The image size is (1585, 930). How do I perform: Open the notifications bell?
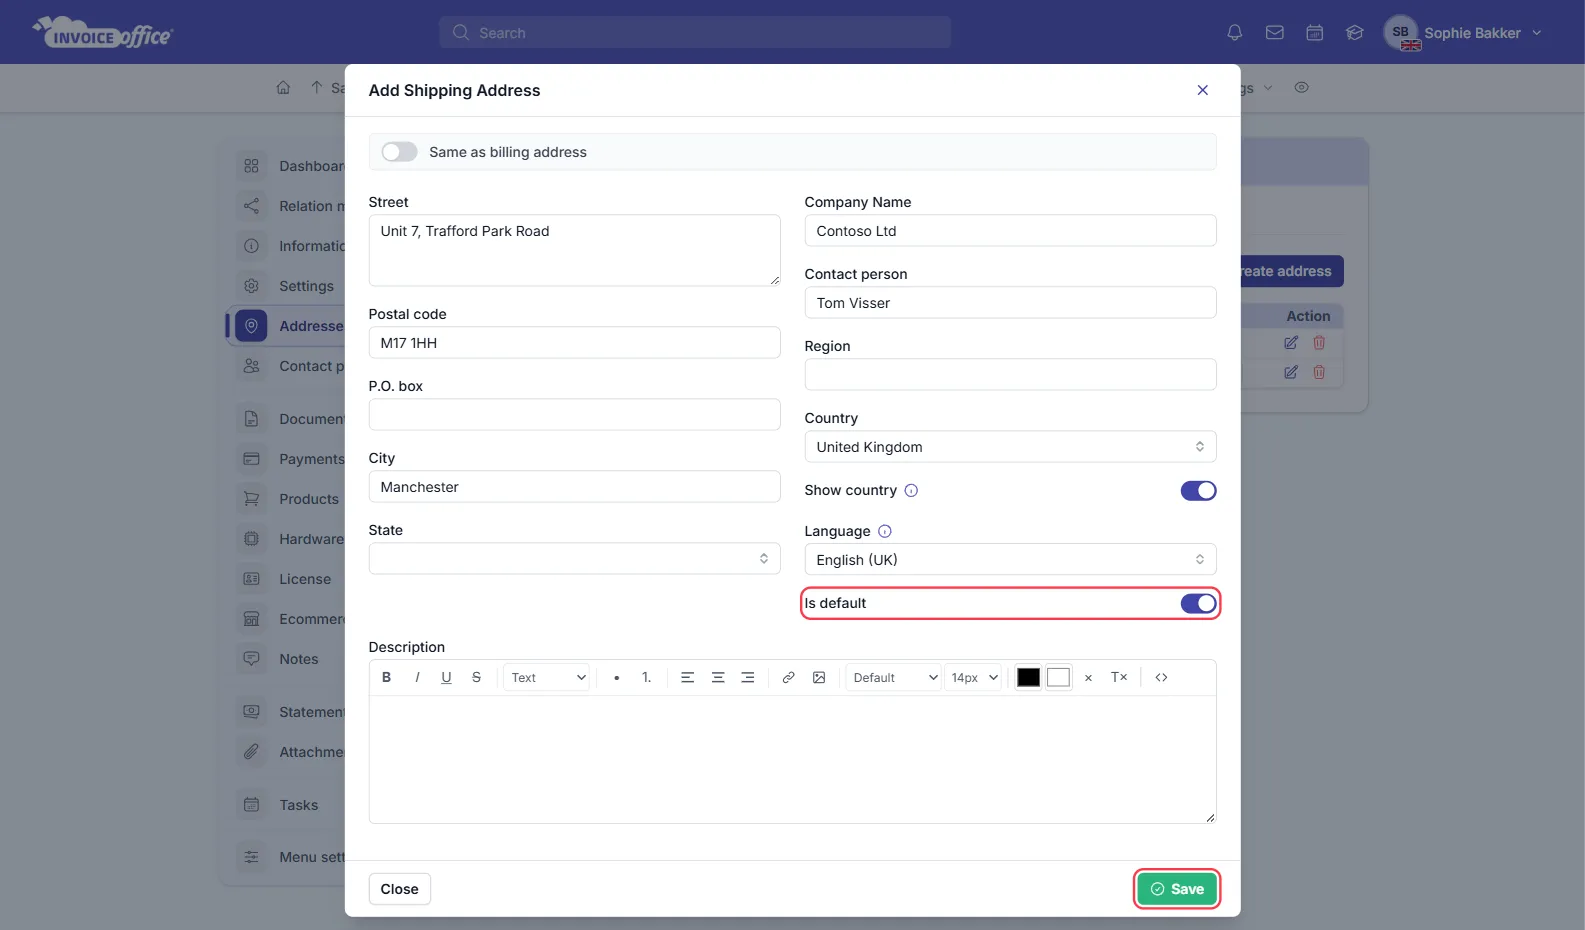click(x=1235, y=33)
